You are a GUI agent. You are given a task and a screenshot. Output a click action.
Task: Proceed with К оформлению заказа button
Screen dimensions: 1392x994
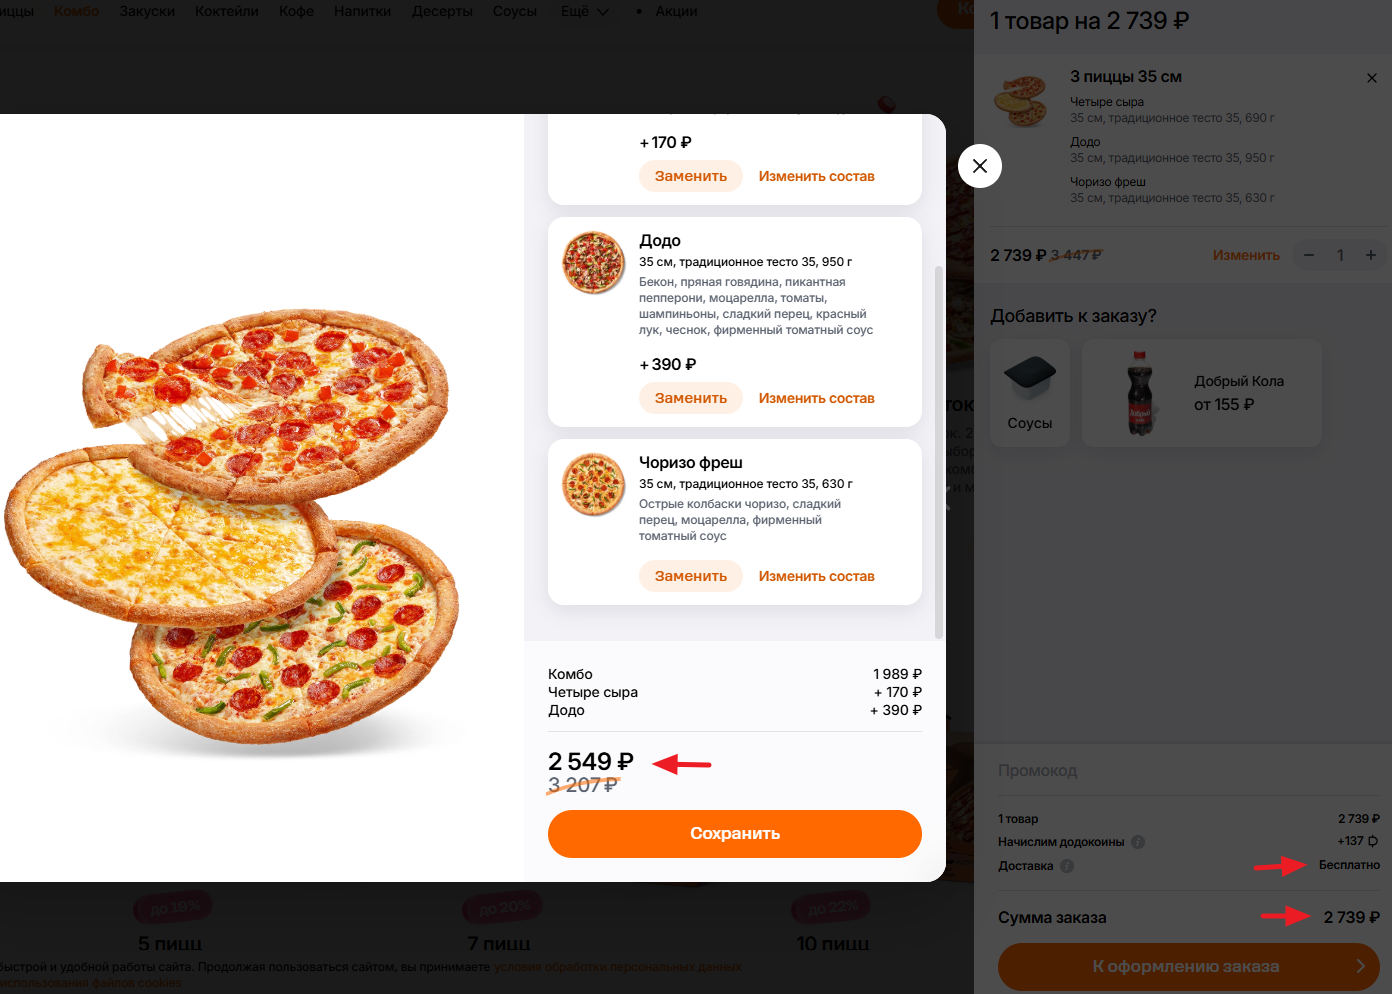pyautogui.click(x=1188, y=967)
